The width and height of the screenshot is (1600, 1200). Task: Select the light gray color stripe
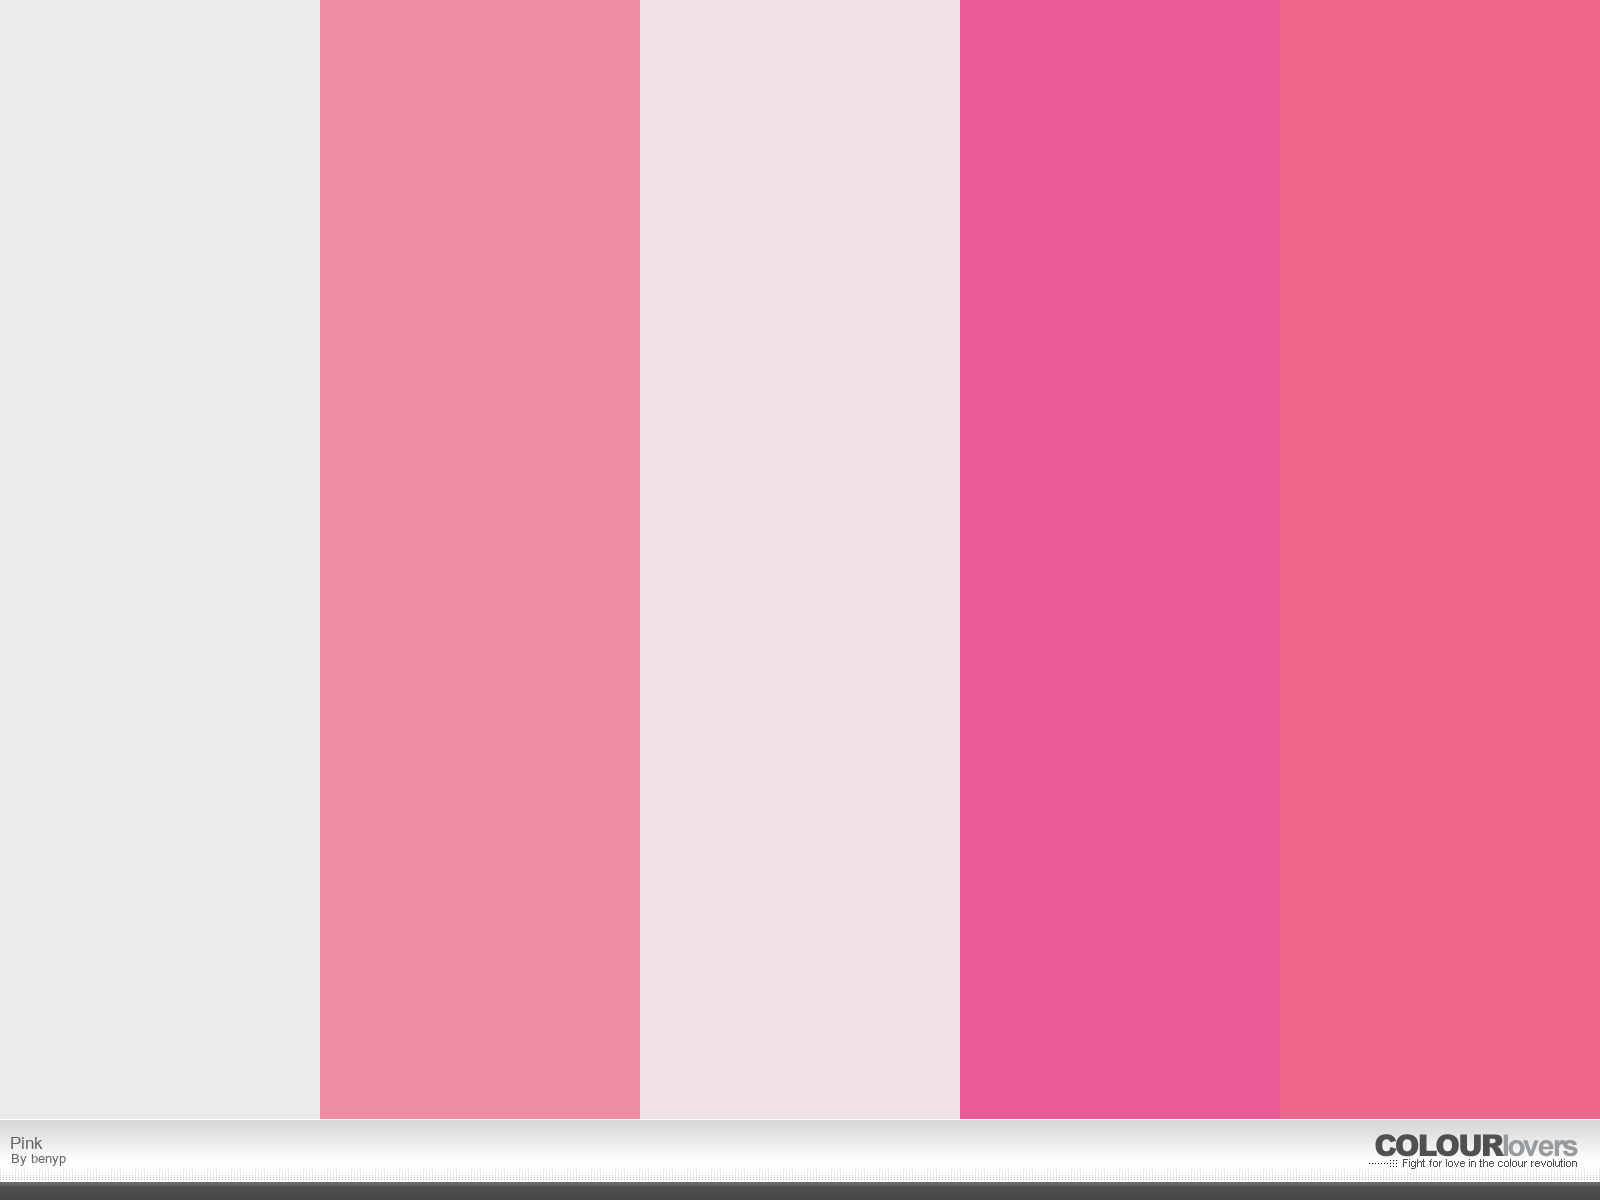[160, 559]
